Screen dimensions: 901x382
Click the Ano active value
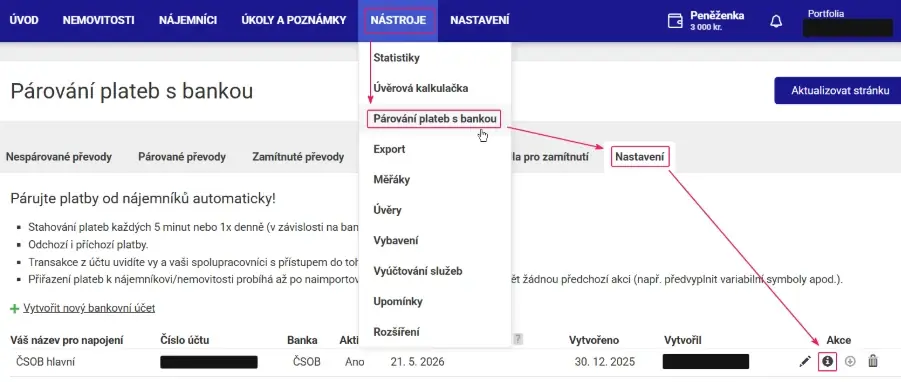pos(355,362)
